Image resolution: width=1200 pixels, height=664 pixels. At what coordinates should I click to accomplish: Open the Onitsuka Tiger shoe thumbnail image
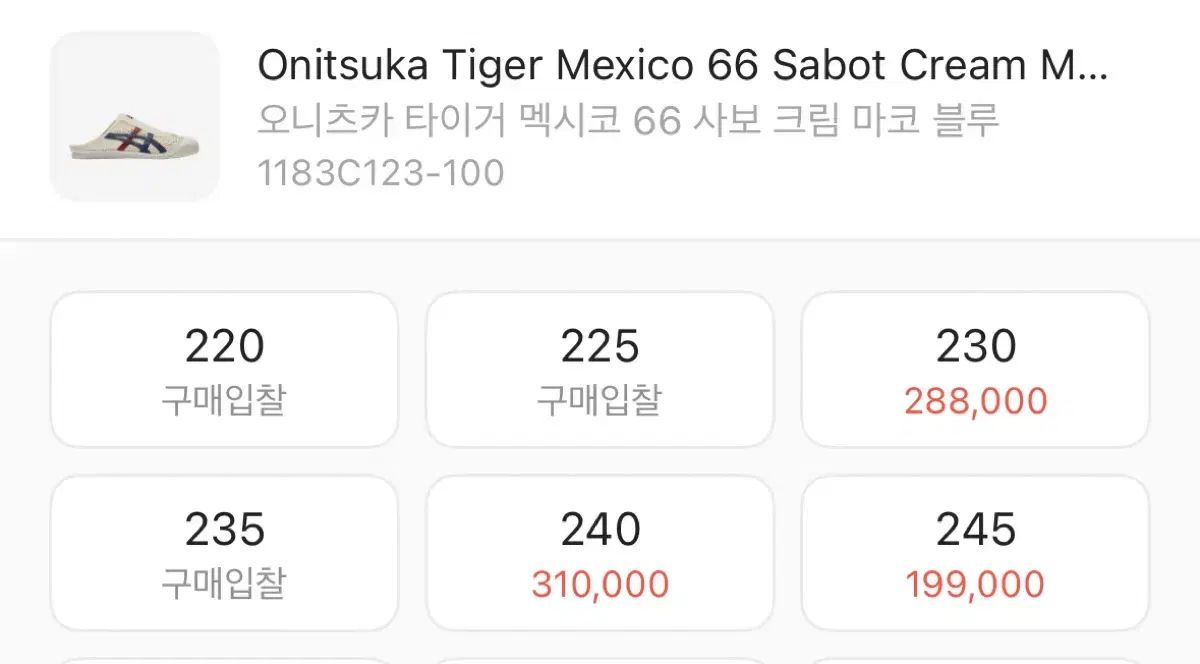(x=135, y=116)
